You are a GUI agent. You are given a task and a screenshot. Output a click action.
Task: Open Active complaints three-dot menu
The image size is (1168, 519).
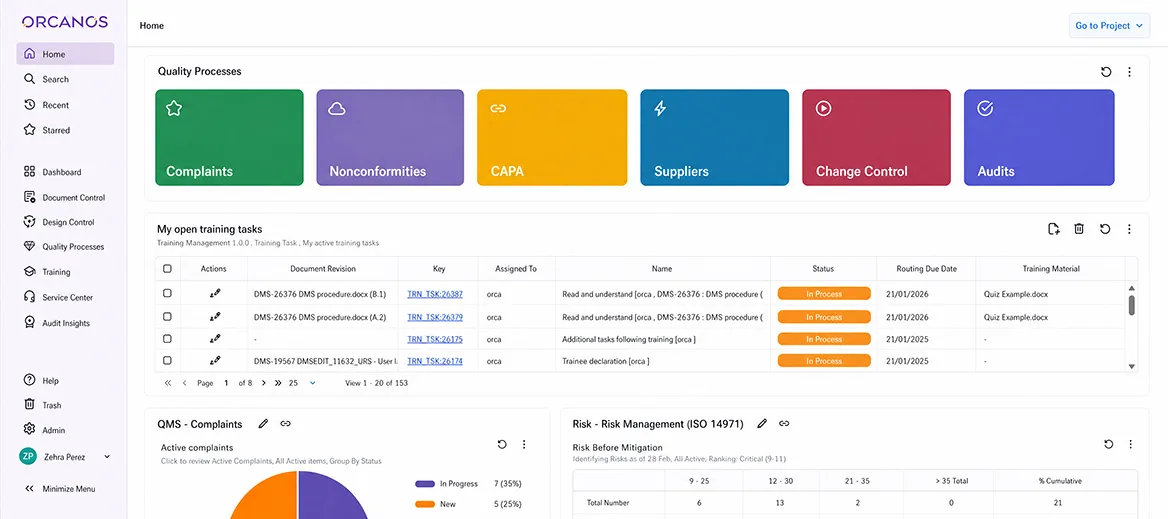point(524,445)
